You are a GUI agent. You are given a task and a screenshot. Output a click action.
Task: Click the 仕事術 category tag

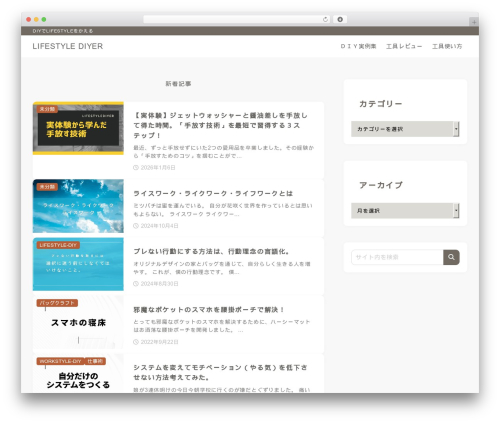[95, 361]
